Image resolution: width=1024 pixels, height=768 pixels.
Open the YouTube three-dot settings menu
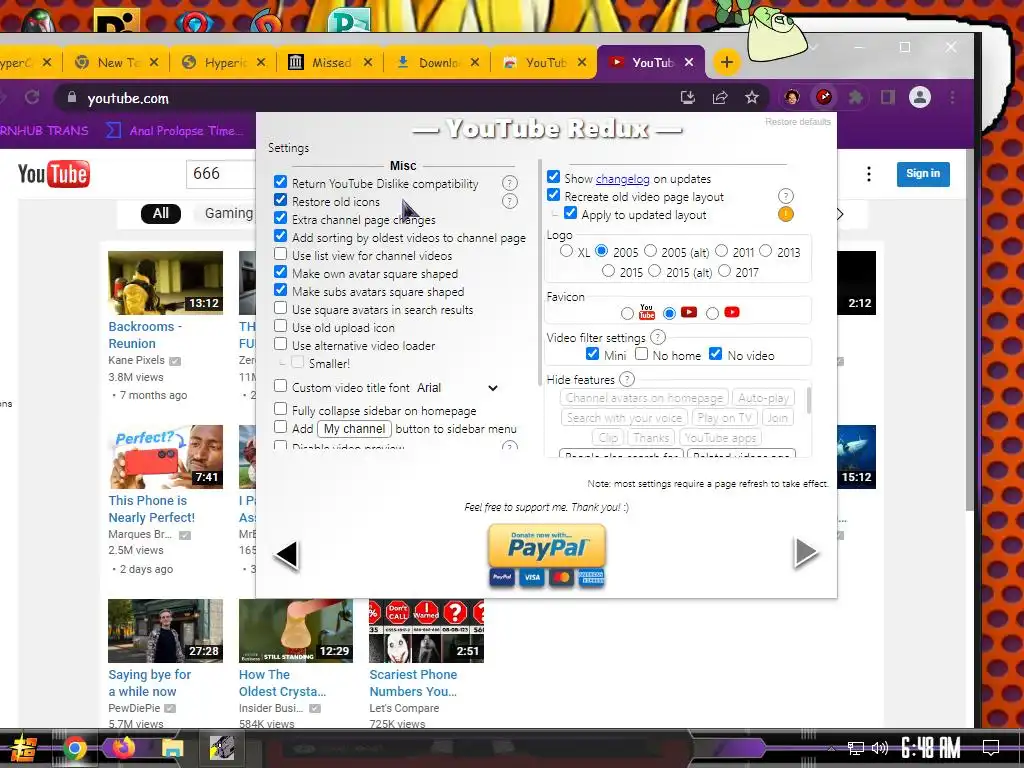pyautogui.click(x=869, y=174)
